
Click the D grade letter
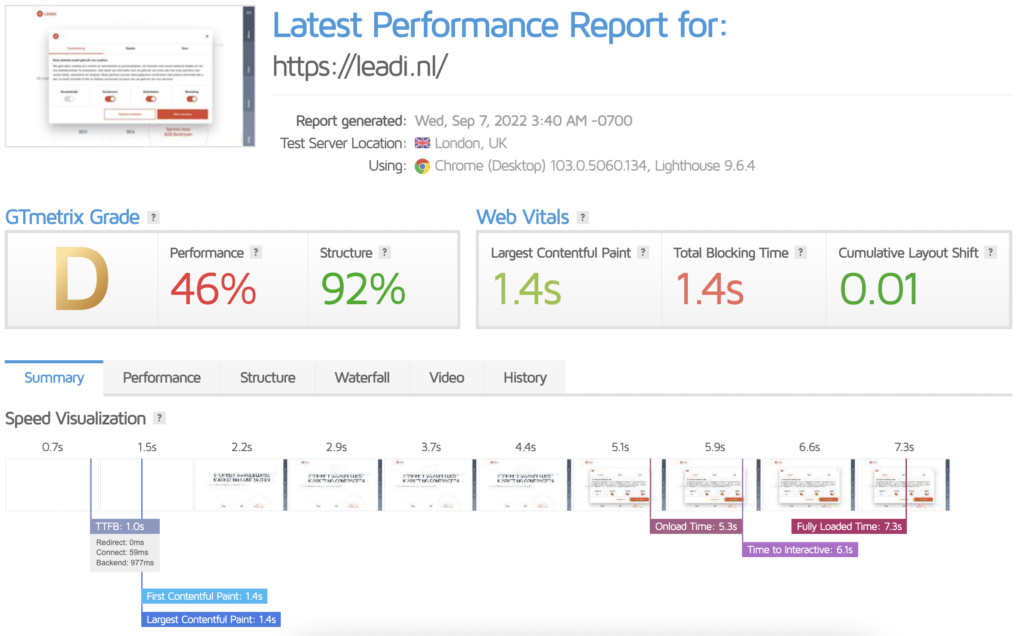pyautogui.click(x=82, y=279)
